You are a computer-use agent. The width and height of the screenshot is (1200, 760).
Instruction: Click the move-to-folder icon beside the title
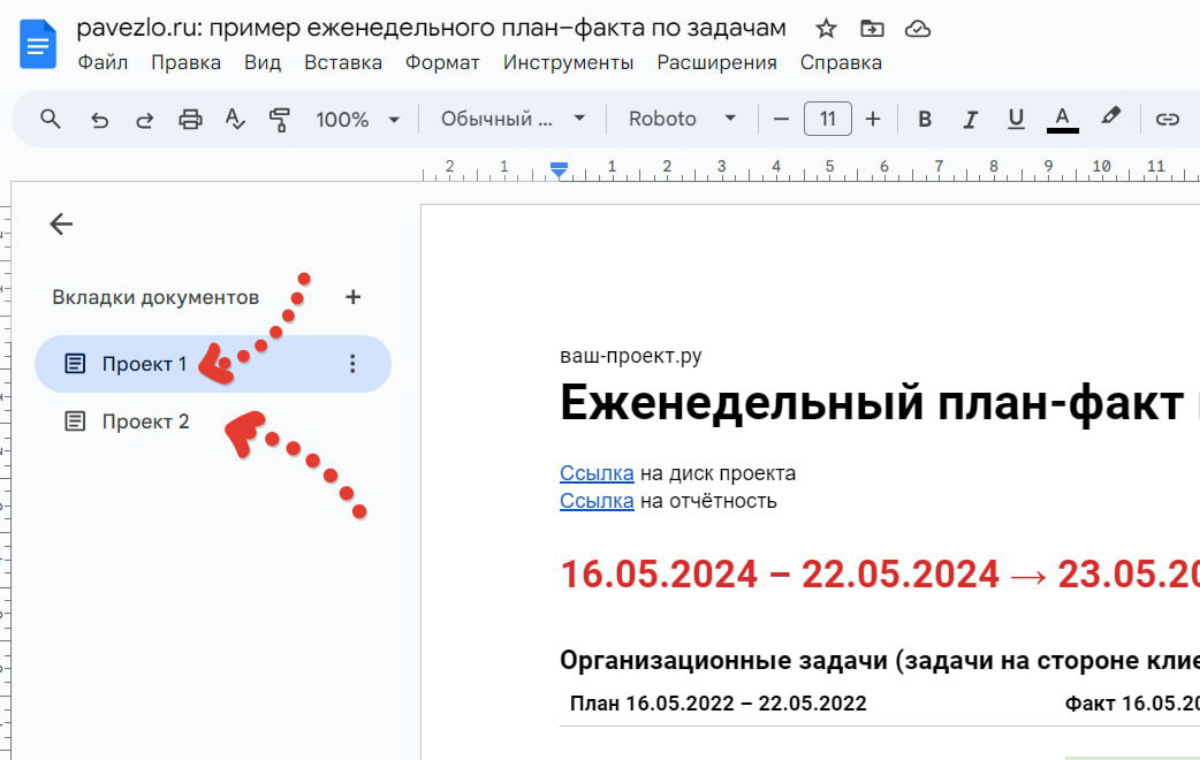pyautogui.click(x=872, y=29)
